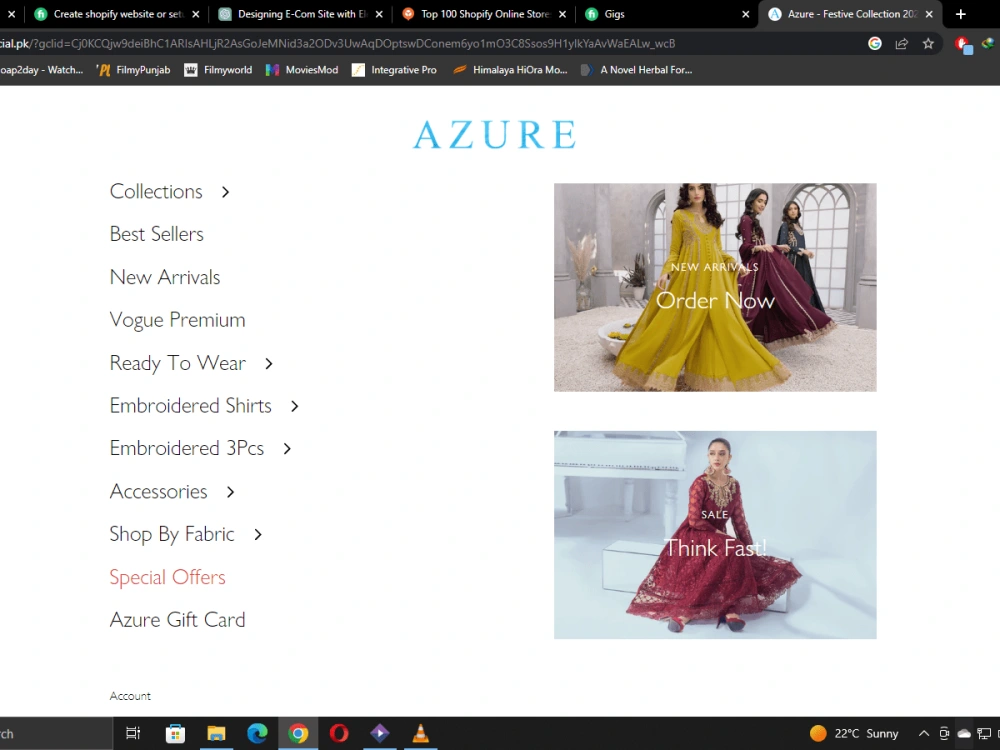Click the display settings tray icon
Image resolution: width=1000 pixels, height=750 pixels.
984,733
